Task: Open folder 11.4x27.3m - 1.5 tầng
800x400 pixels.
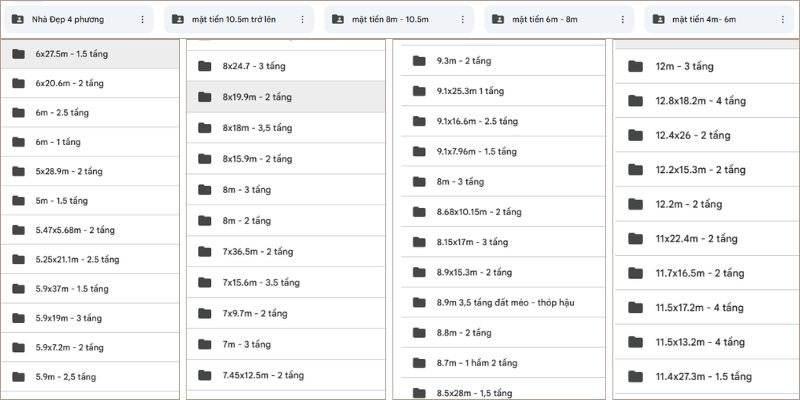Action: tap(702, 376)
